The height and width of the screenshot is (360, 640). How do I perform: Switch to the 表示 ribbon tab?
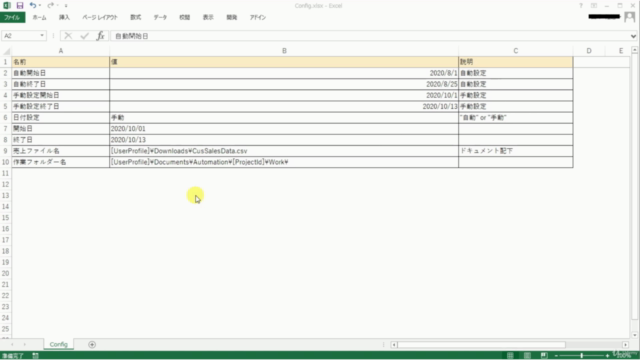coord(208,18)
